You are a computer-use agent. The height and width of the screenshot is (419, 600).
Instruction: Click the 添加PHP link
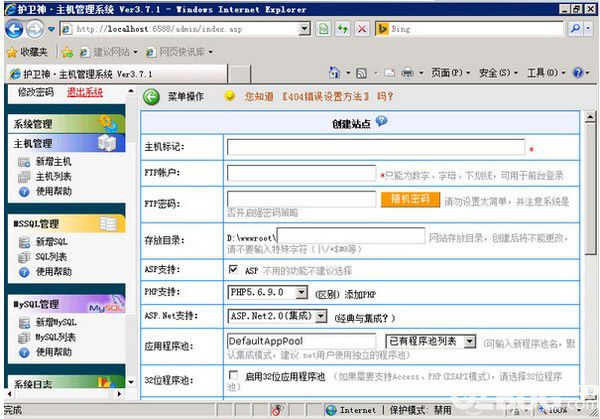coord(360,294)
